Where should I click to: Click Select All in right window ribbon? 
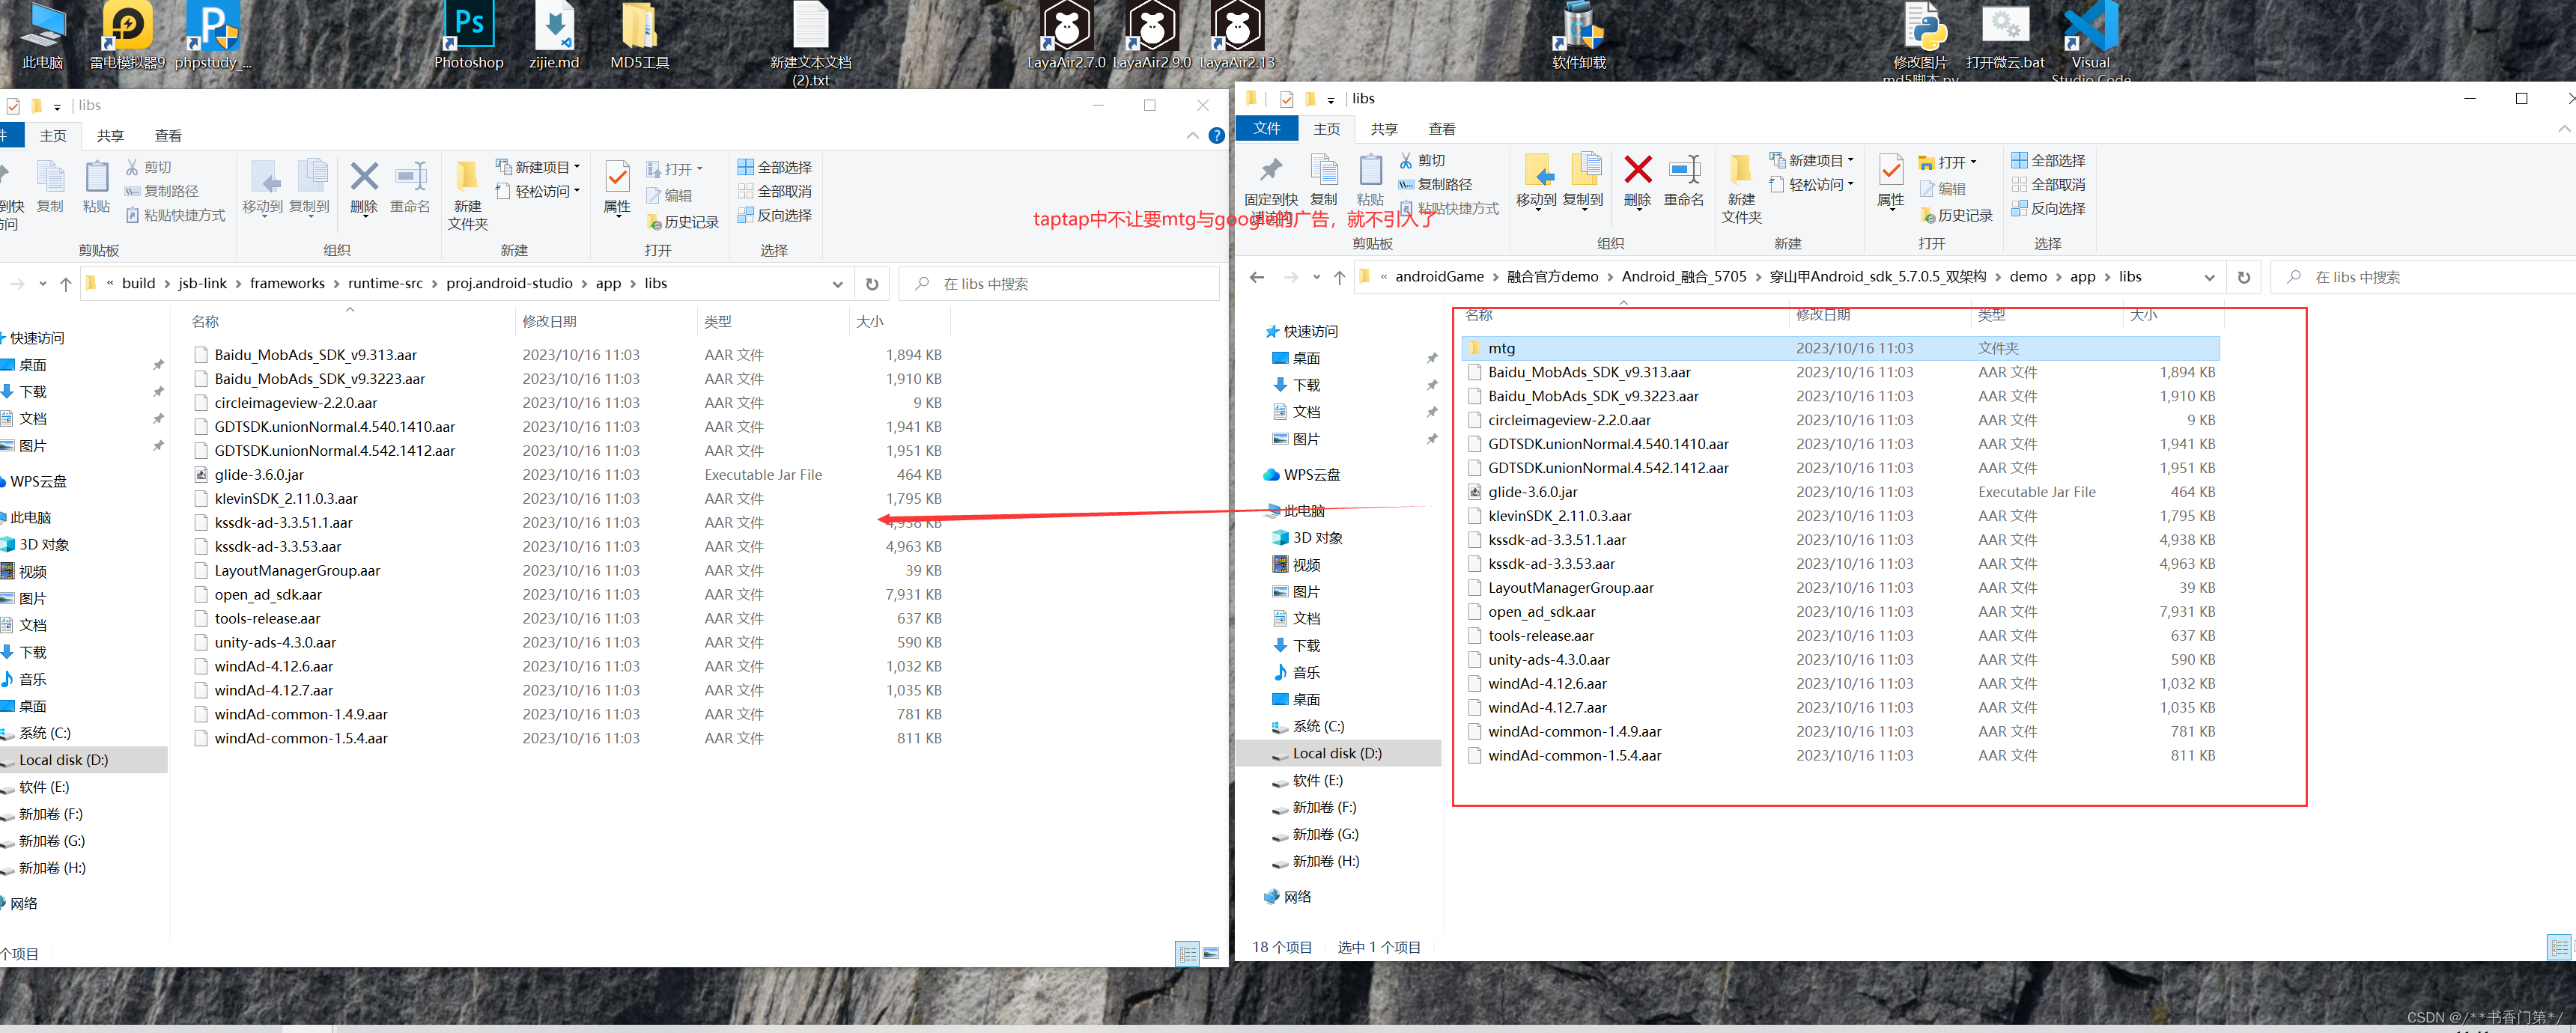(2048, 160)
